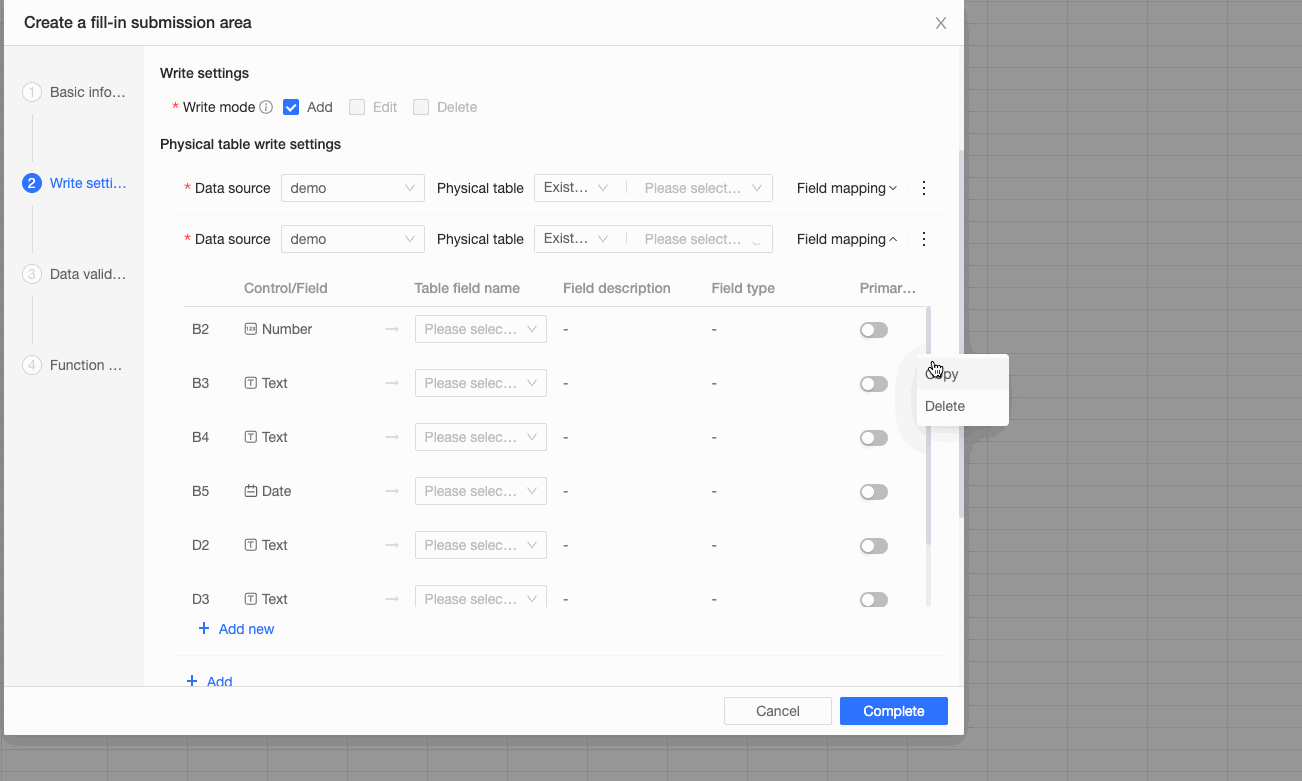Close the fill-in submission area dialog
Viewport: 1302px width, 781px height.
click(x=941, y=23)
